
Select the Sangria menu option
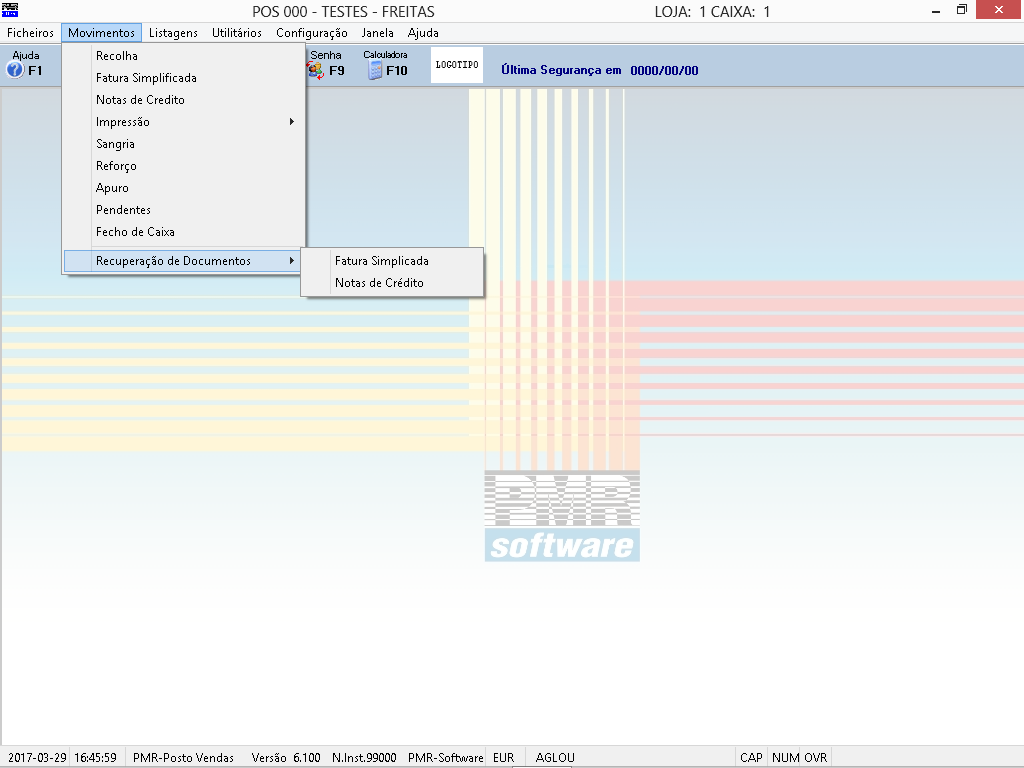115,144
